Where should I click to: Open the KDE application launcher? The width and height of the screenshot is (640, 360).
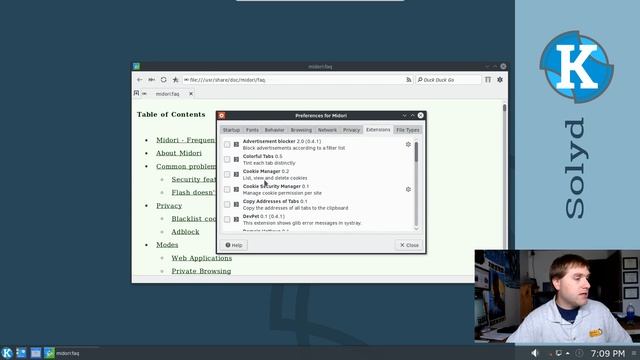tap(7, 353)
